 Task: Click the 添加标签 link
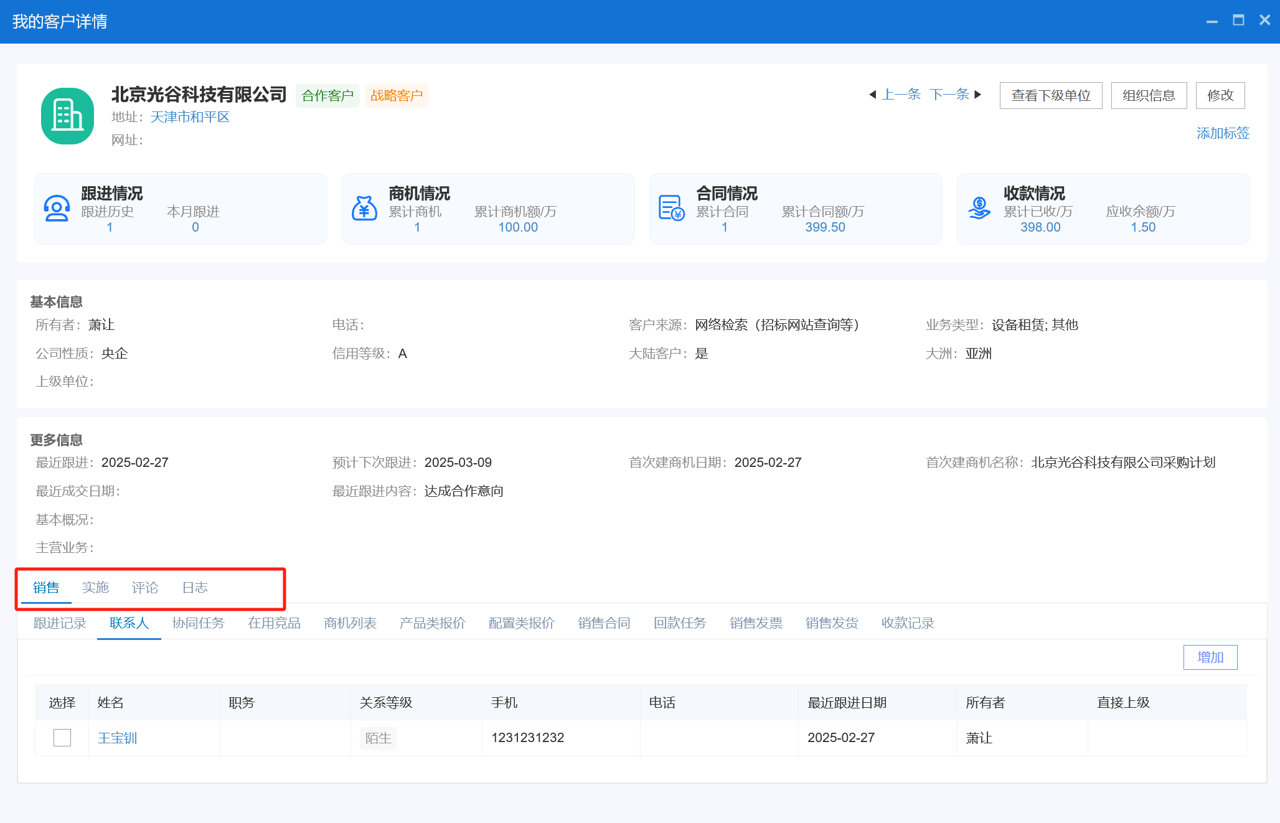(1222, 132)
